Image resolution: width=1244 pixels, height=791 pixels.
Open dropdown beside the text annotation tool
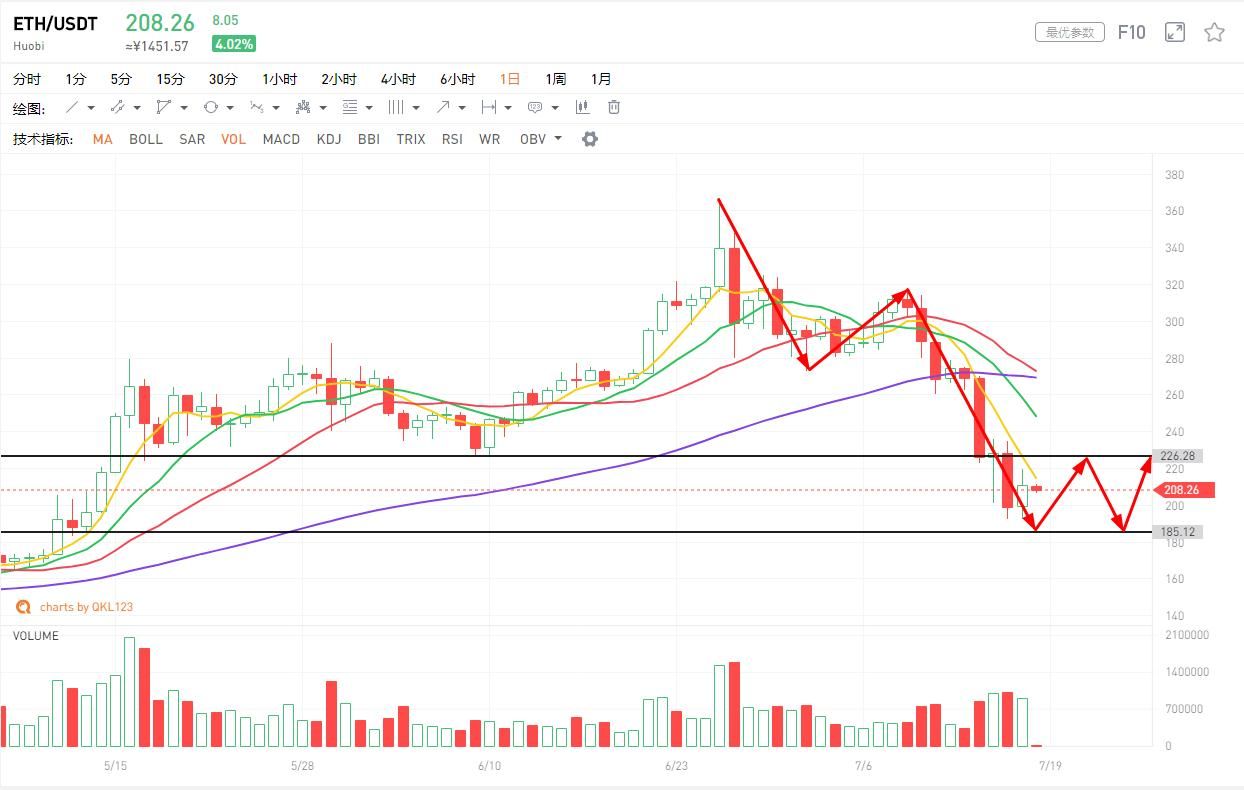pyautogui.click(x=555, y=108)
